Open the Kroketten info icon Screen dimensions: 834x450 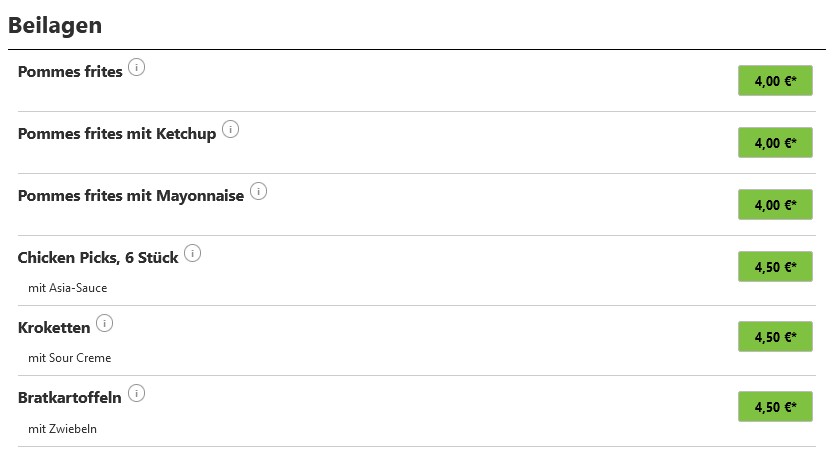(104, 323)
